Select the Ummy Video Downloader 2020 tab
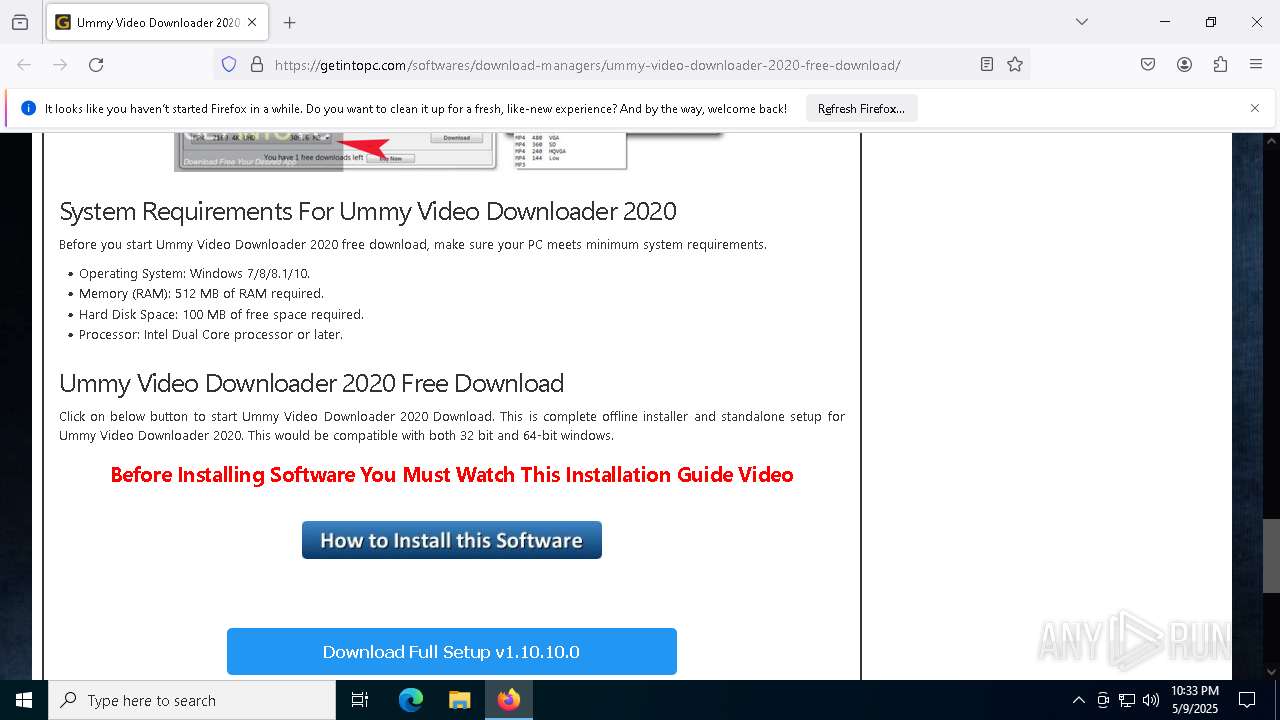Viewport: 1280px width, 720px height. tap(156, 22)
